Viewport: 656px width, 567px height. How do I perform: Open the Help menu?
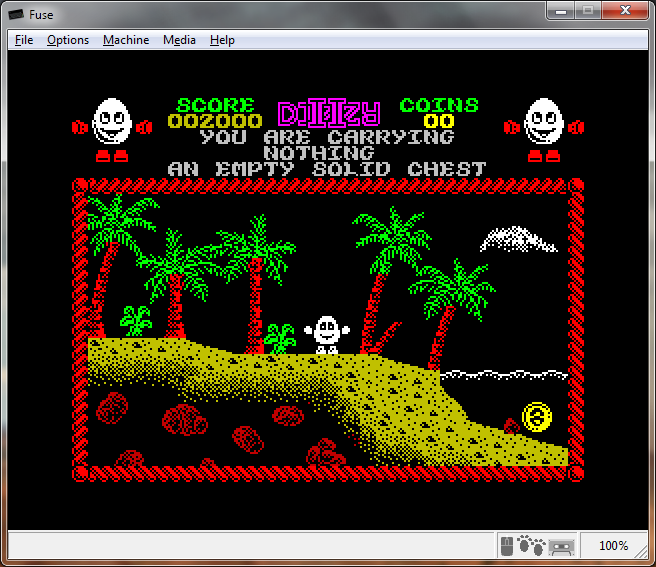(x=222, y=40)
